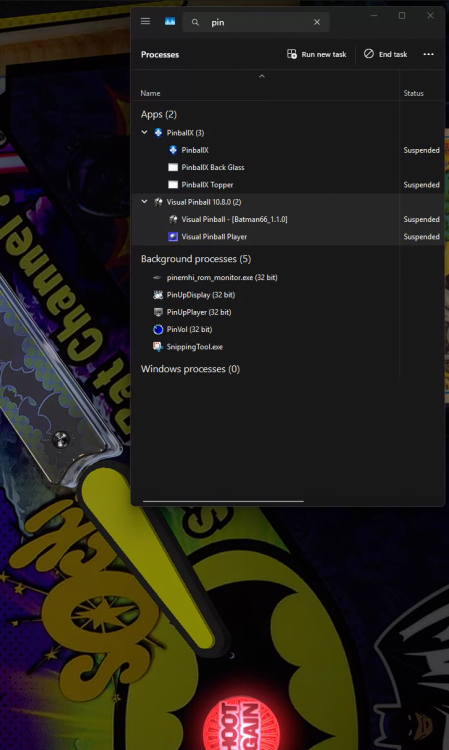Collapse the PinballX (3) group
449x750 pixels.
tap(144, 132)
